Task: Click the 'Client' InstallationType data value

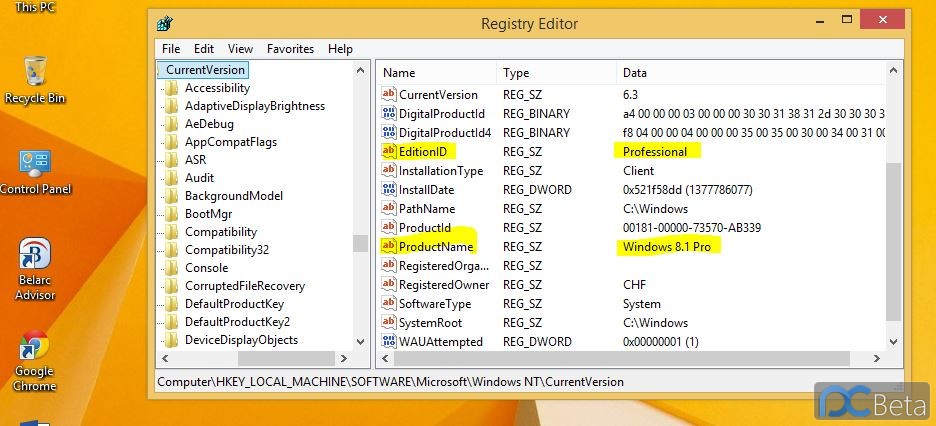Action: click(639, 171)
